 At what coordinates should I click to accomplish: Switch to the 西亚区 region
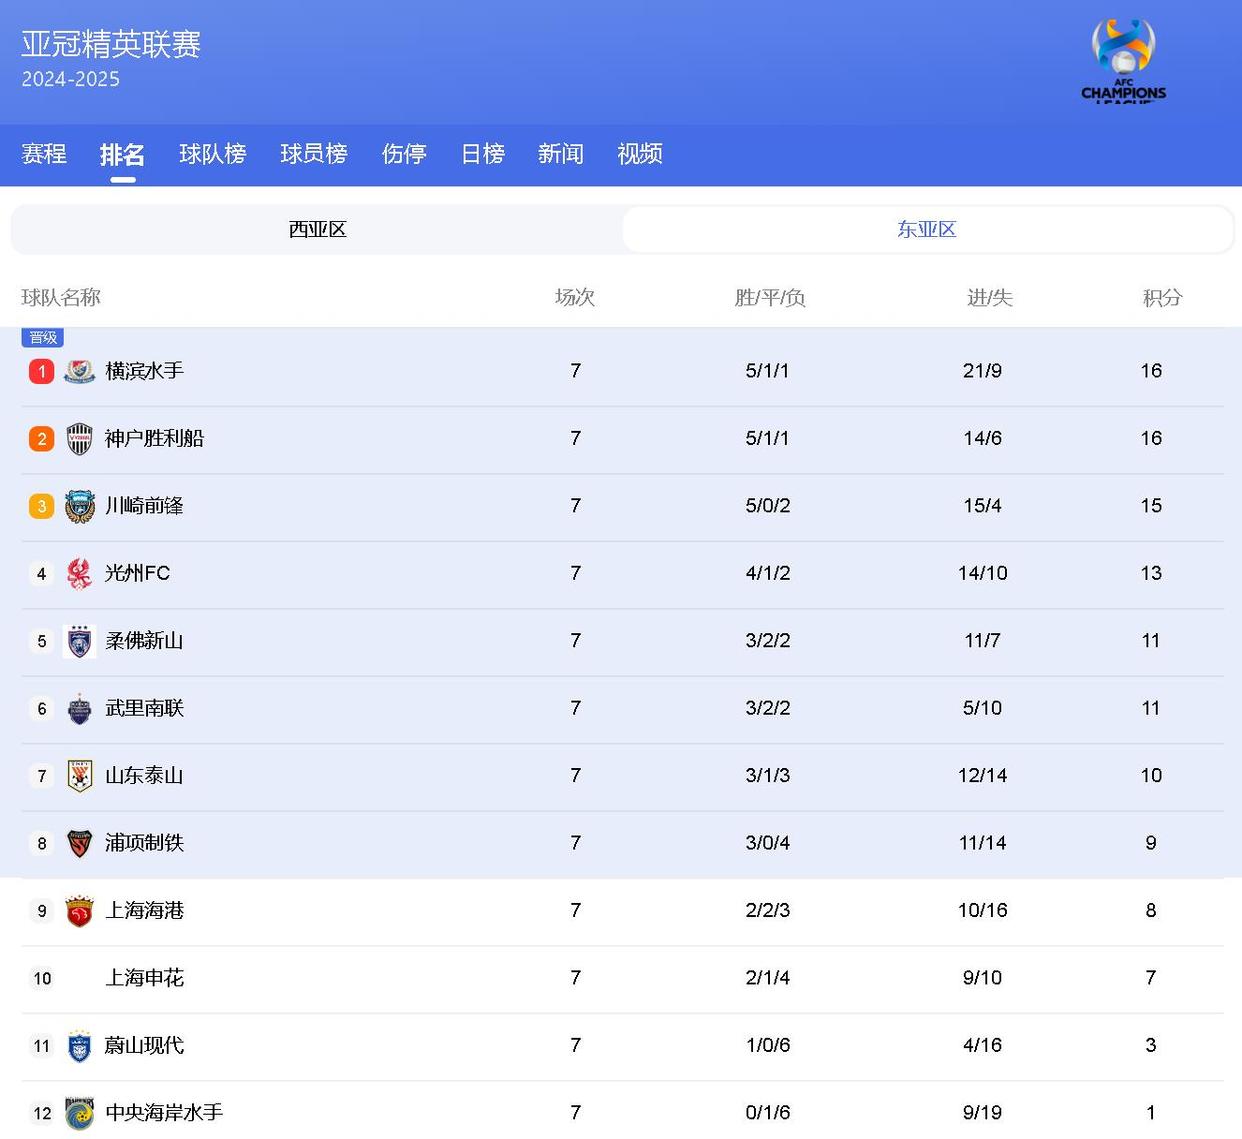316,229
